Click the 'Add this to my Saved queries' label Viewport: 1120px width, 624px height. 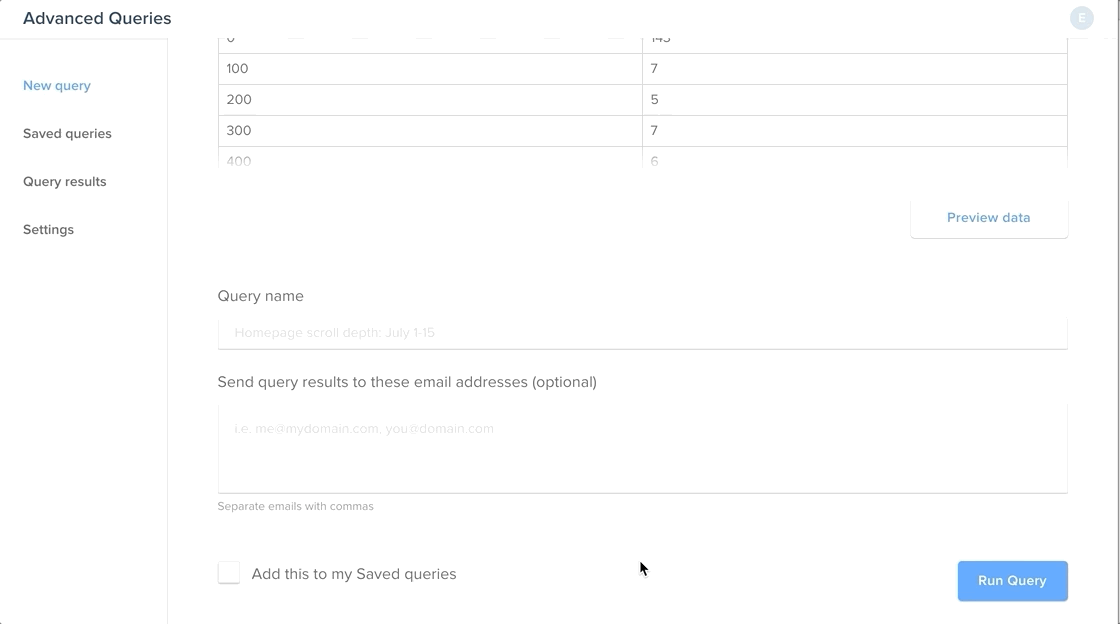click(x=354, y=574)
